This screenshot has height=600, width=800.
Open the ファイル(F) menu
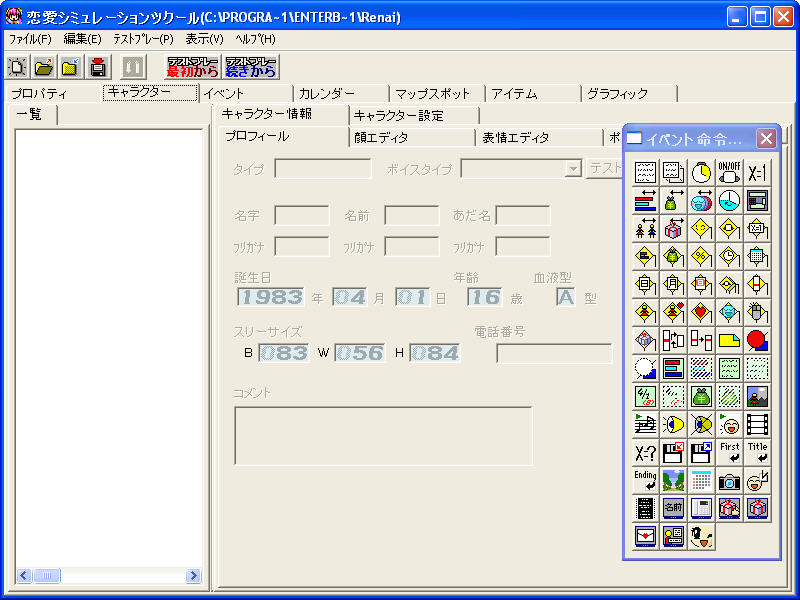pos(30,39)
